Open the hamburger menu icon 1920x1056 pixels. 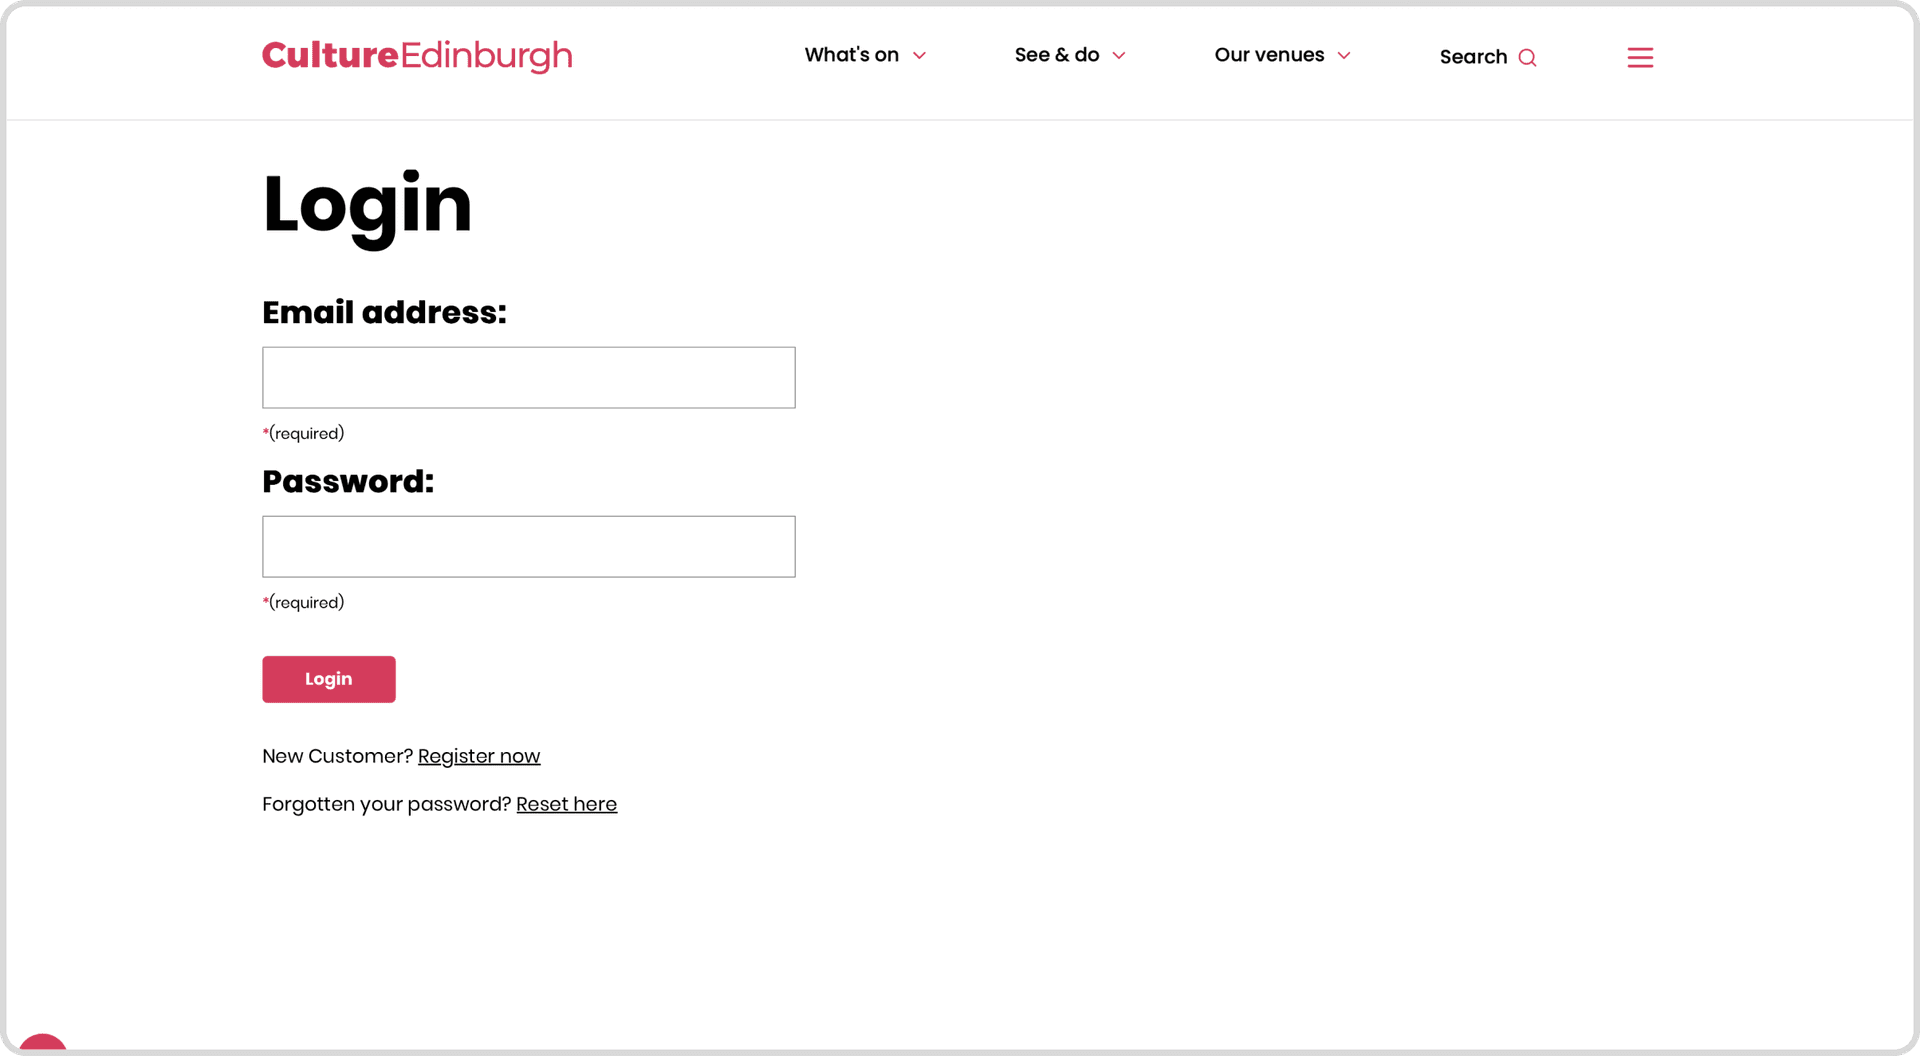point(1640,58)
